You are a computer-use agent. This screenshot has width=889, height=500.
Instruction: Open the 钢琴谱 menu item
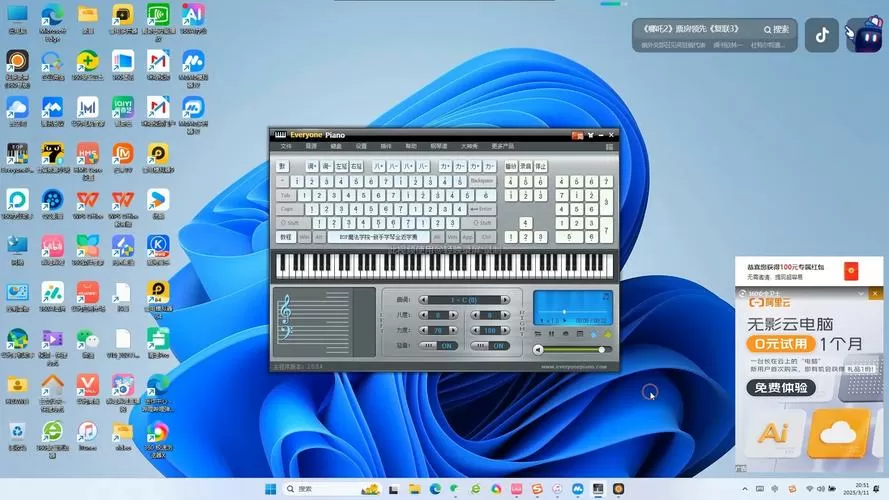(x=438, y=146)
